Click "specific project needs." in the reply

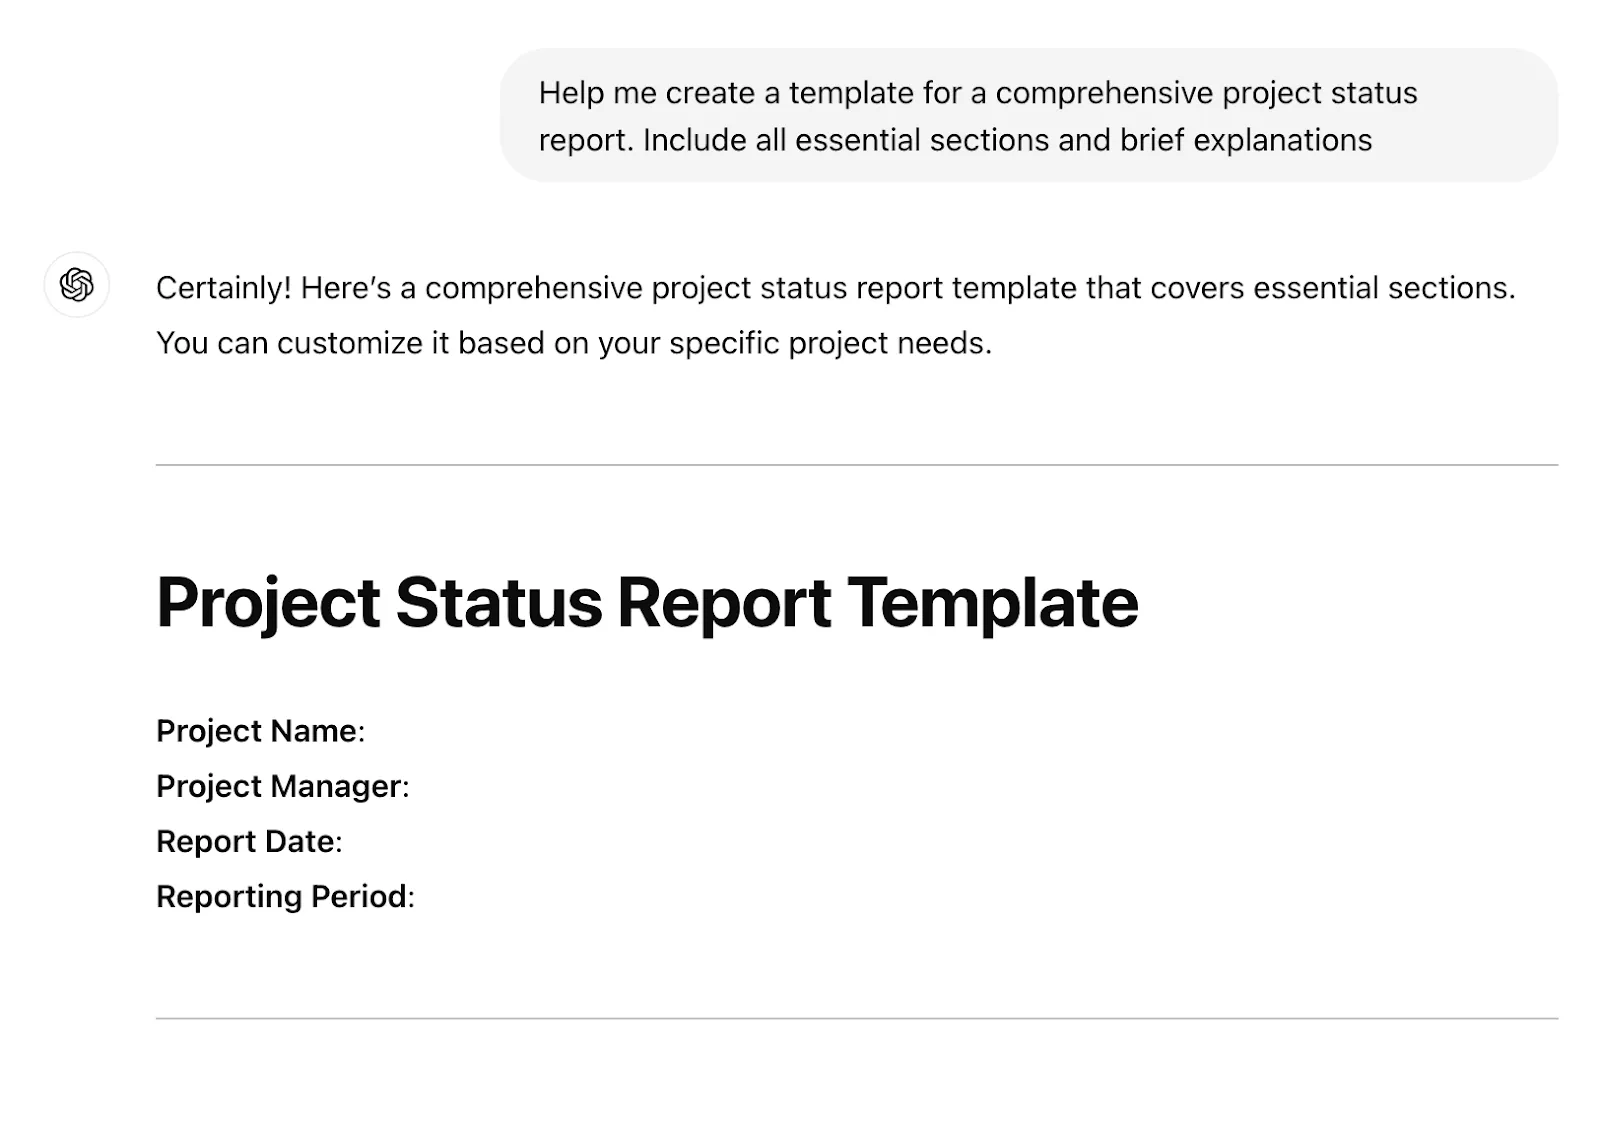pyautogui.click(x=831, y=343)
